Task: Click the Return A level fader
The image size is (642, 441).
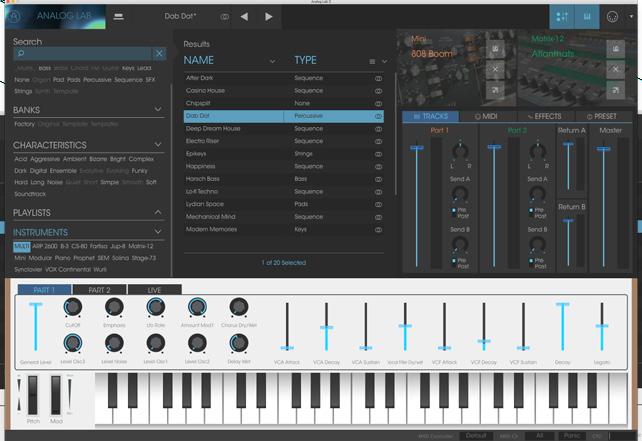Action: pyautogui.click(x=568, y=144)
